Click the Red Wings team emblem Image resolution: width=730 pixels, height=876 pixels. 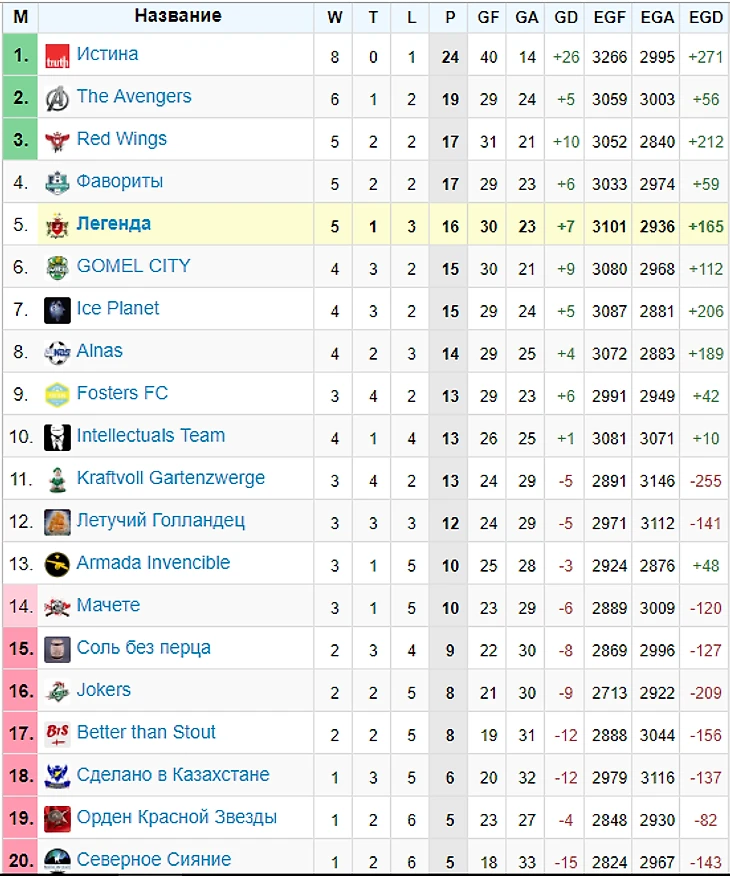pos(57,141)
